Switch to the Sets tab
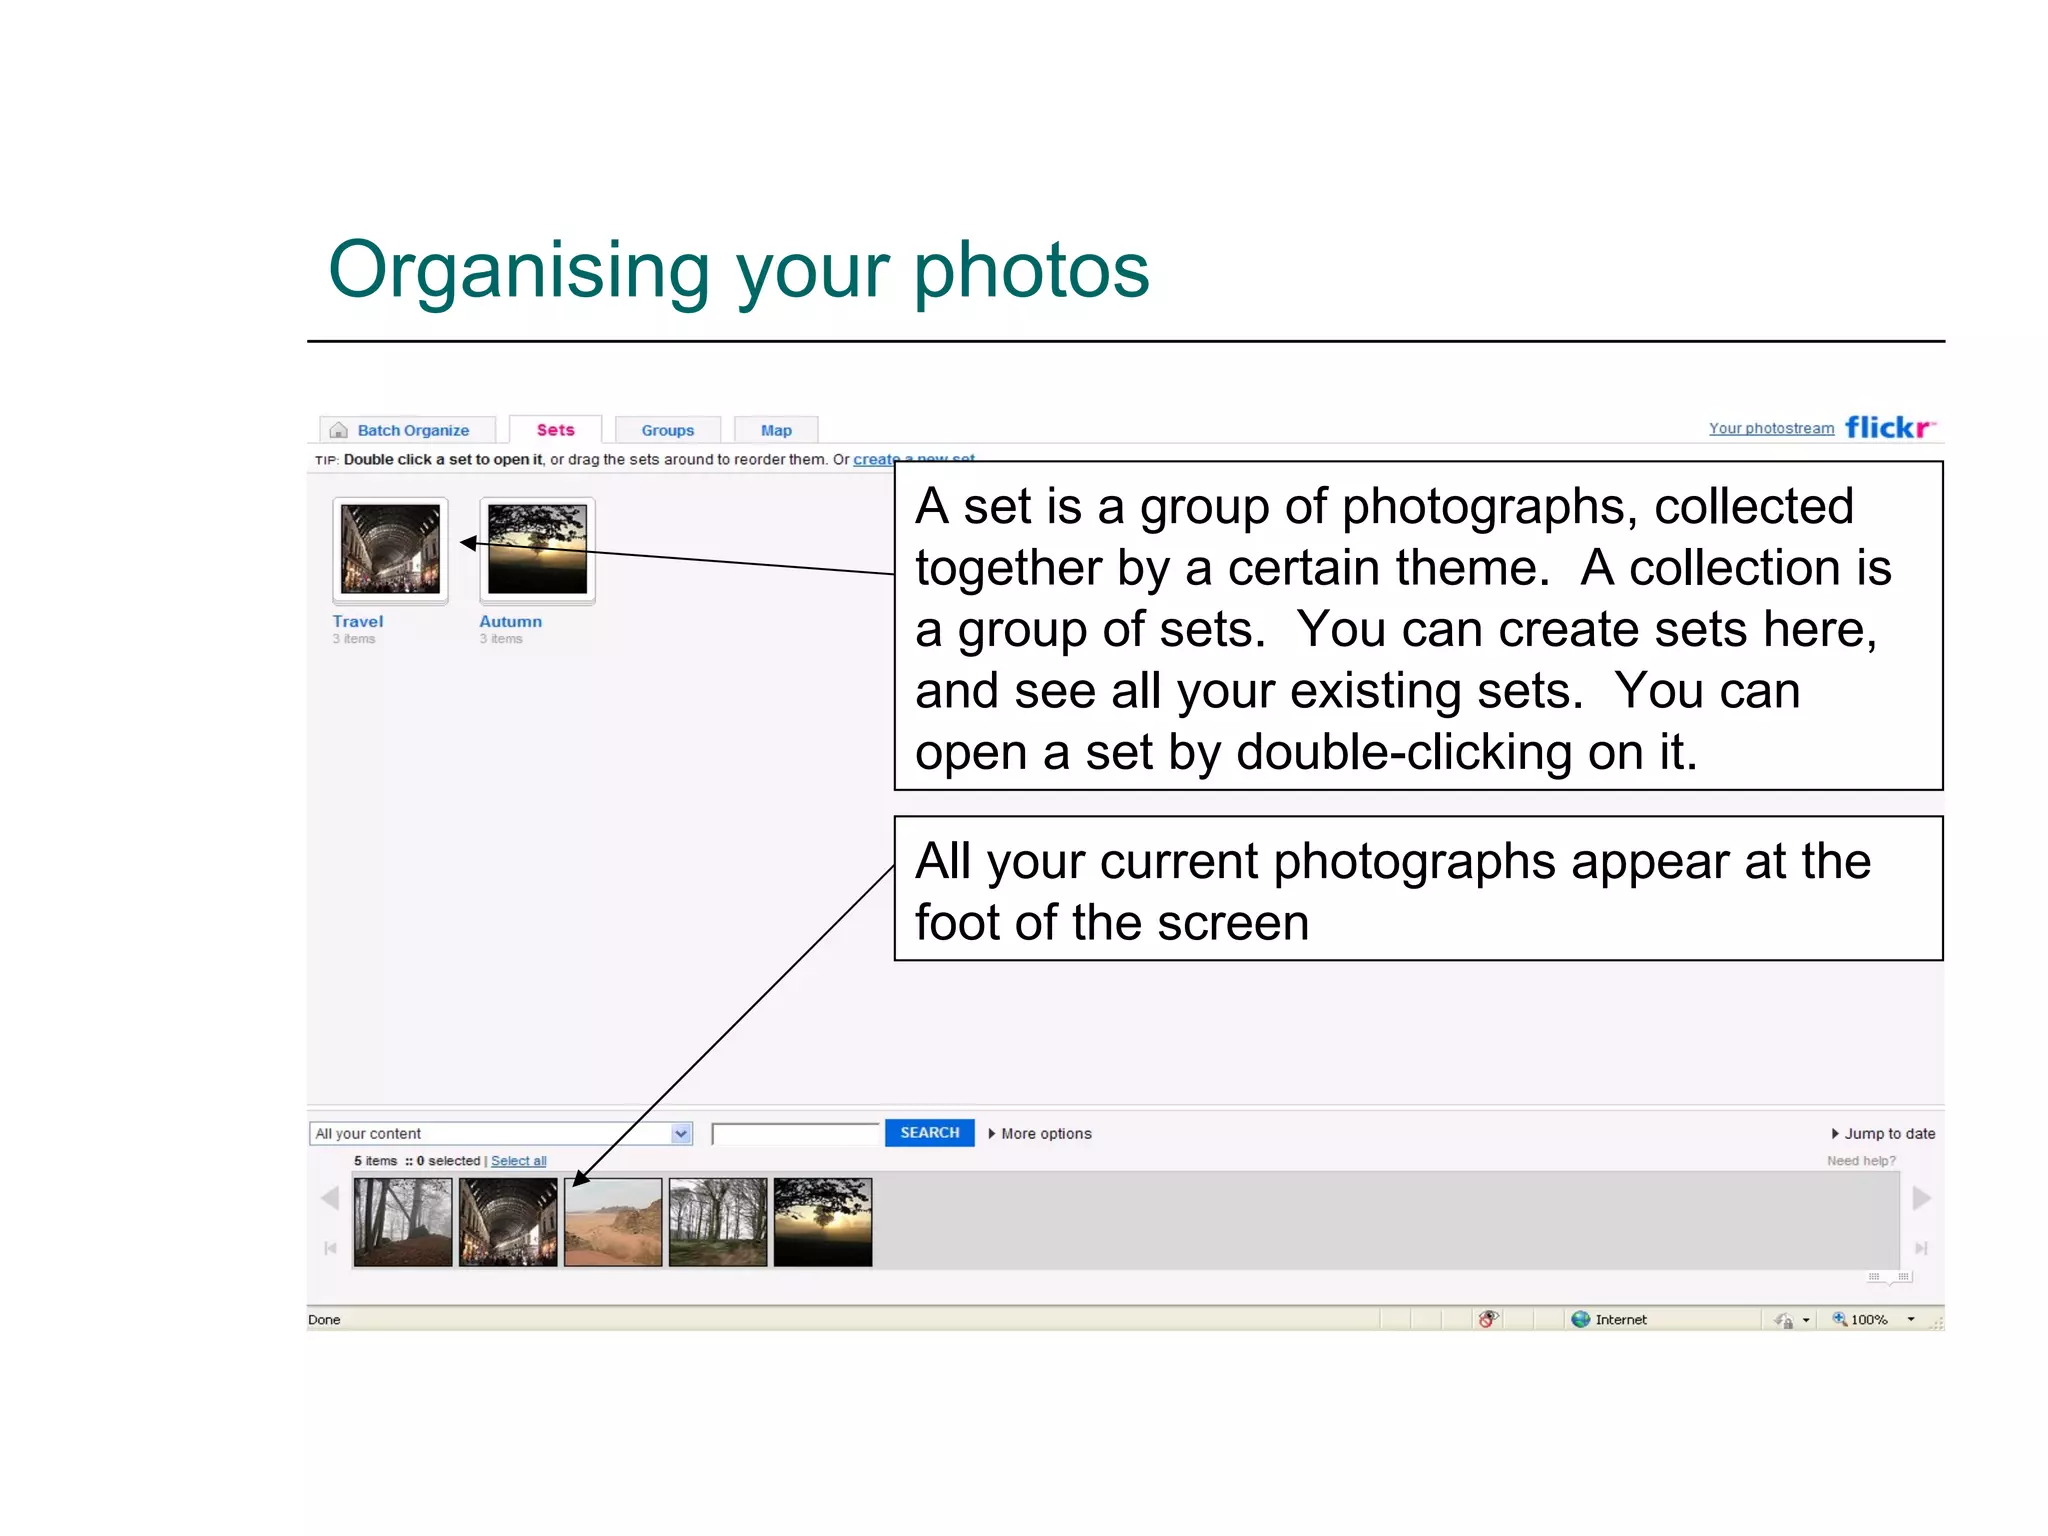This screenshot has width=2048, height=1536. pos(555,430)
